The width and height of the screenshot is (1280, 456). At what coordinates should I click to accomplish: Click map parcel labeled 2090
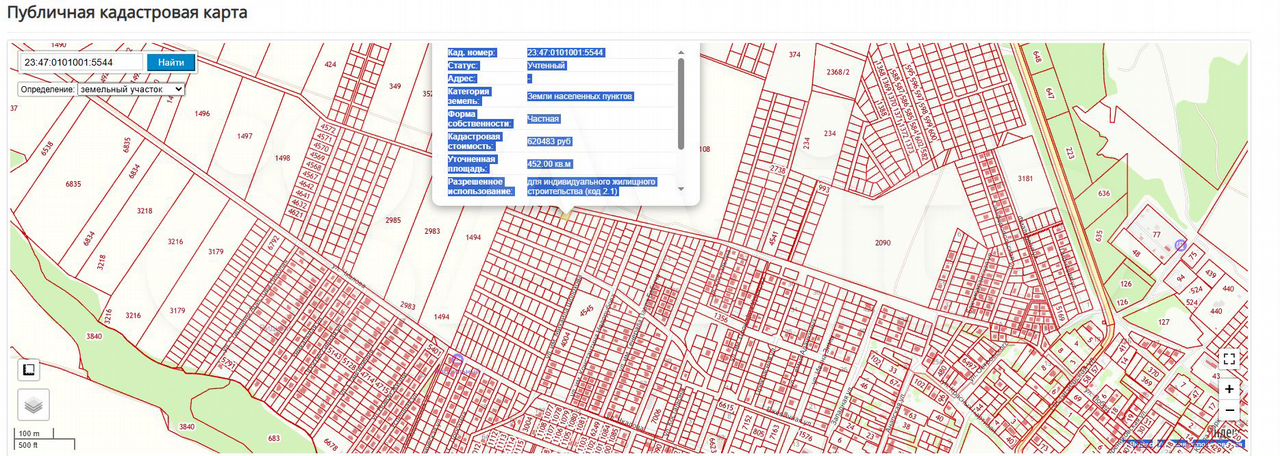pyautogui.click(x=882, y=243)
